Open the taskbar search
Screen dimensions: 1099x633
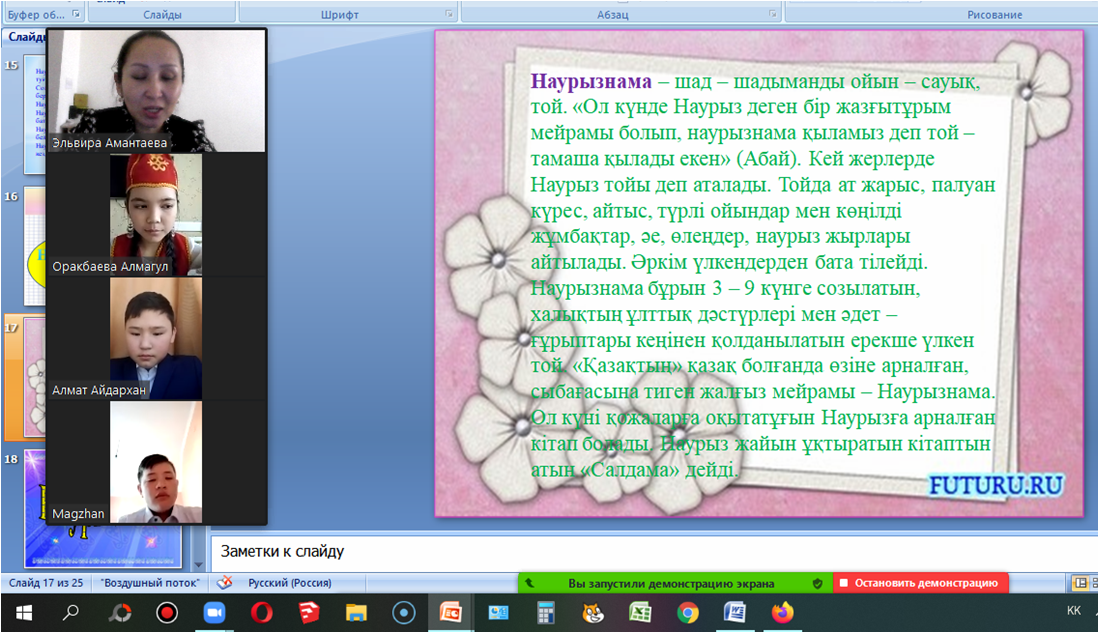pos(71,612)
